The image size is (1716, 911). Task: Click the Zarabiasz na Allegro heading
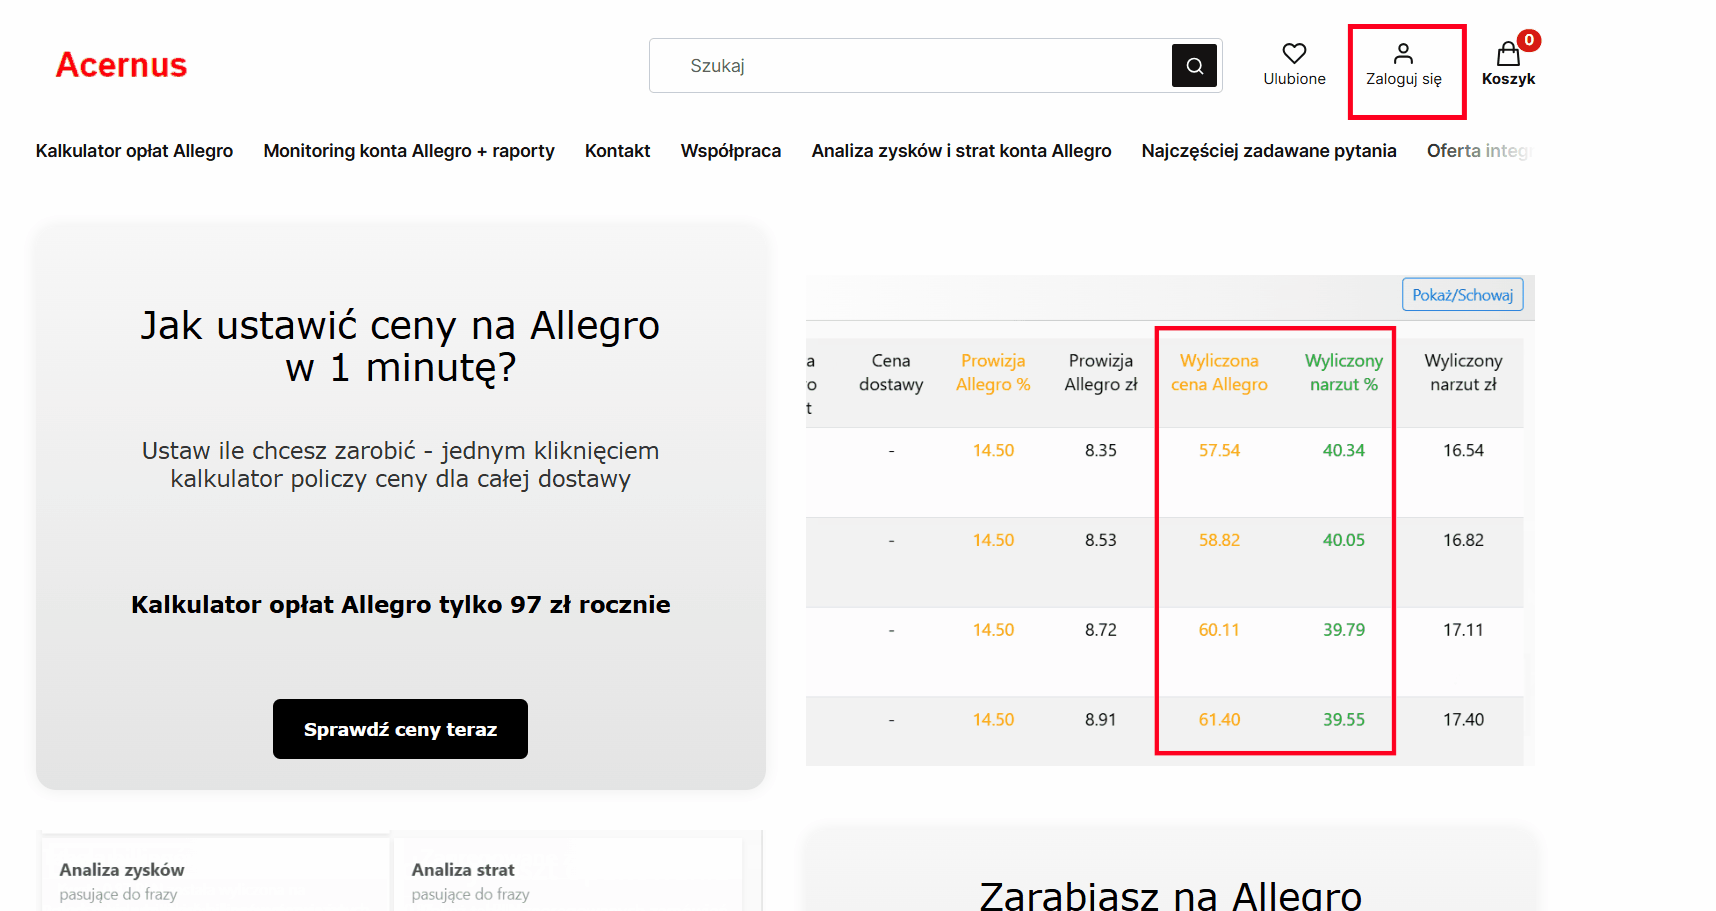click(x=1171, y=894)
